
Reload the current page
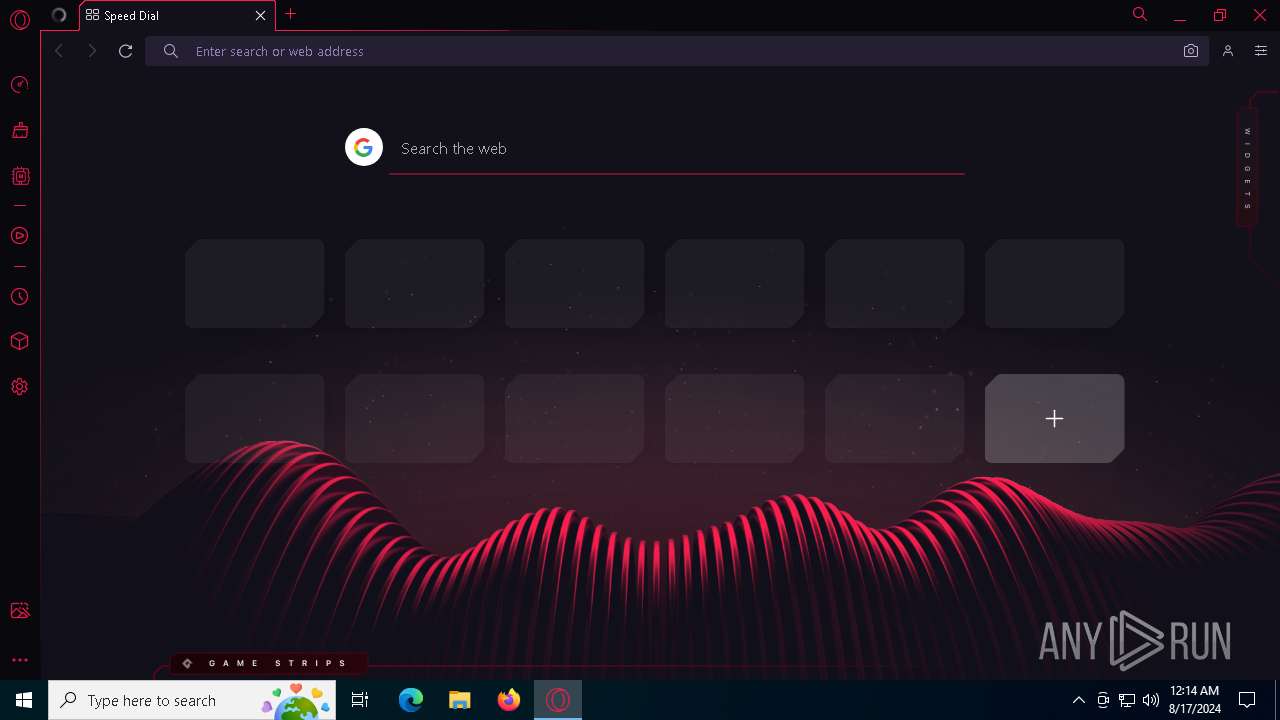click(x=126, y=51)
